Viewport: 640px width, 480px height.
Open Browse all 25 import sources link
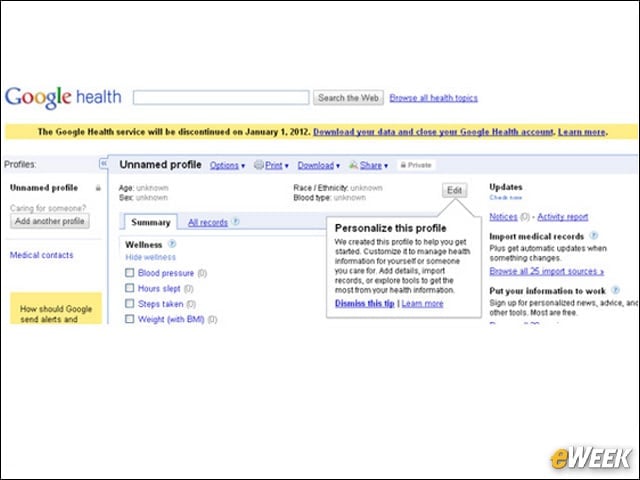coord(547,271)
